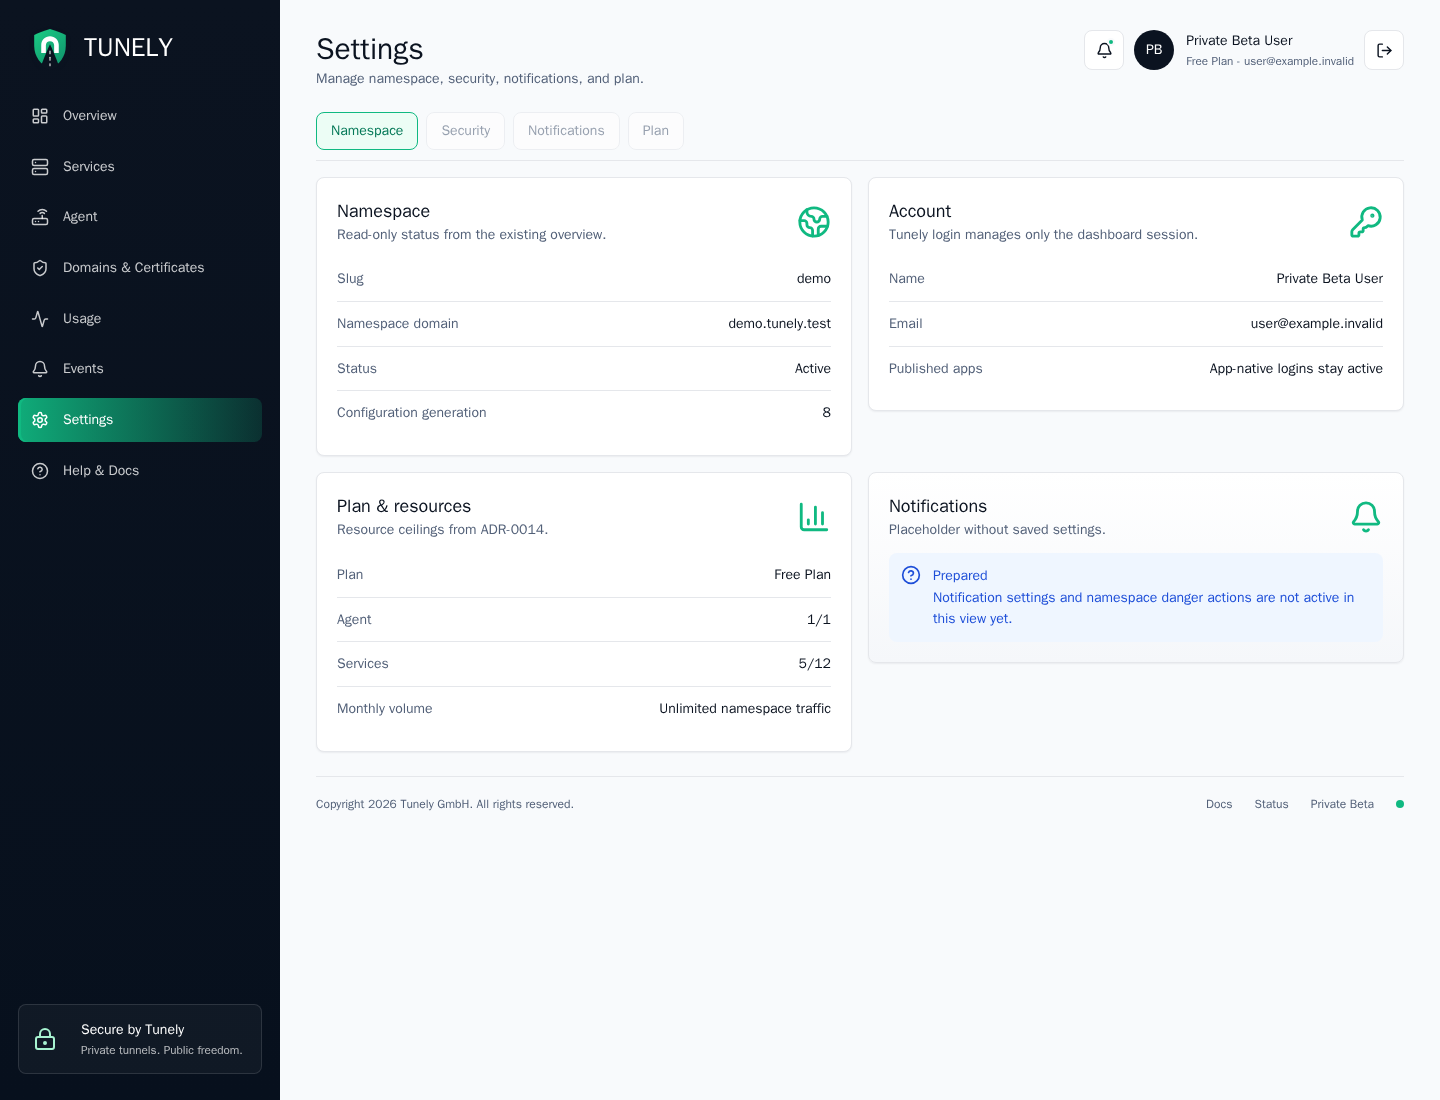Click the Prepared notice heading
1440x1100 pixels.
960,576
